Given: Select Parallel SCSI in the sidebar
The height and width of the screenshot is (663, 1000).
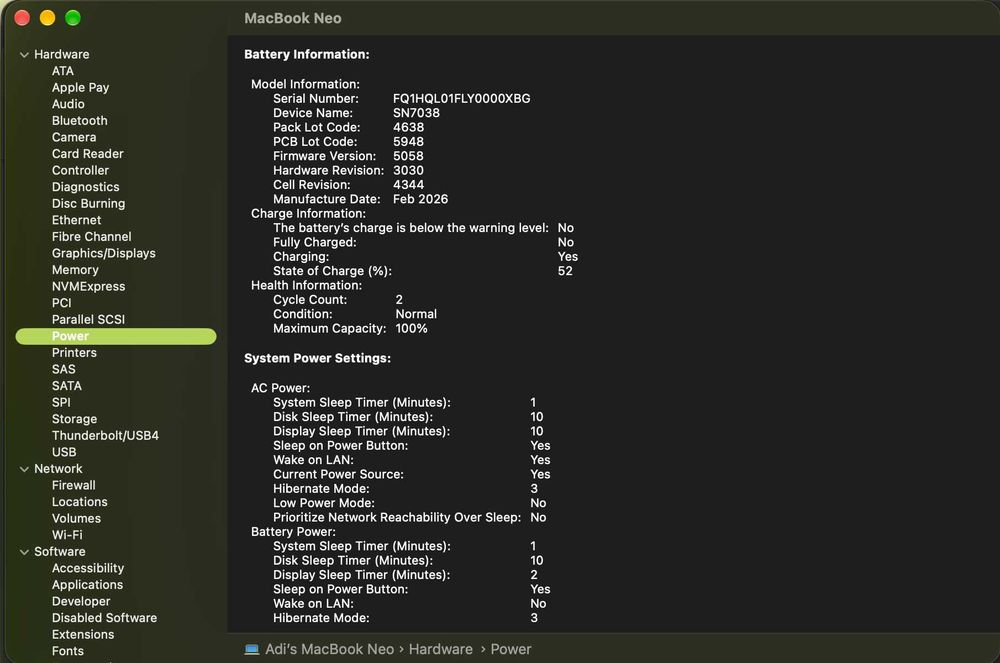Looking at the screenshot, I should [x=89, y=319].
